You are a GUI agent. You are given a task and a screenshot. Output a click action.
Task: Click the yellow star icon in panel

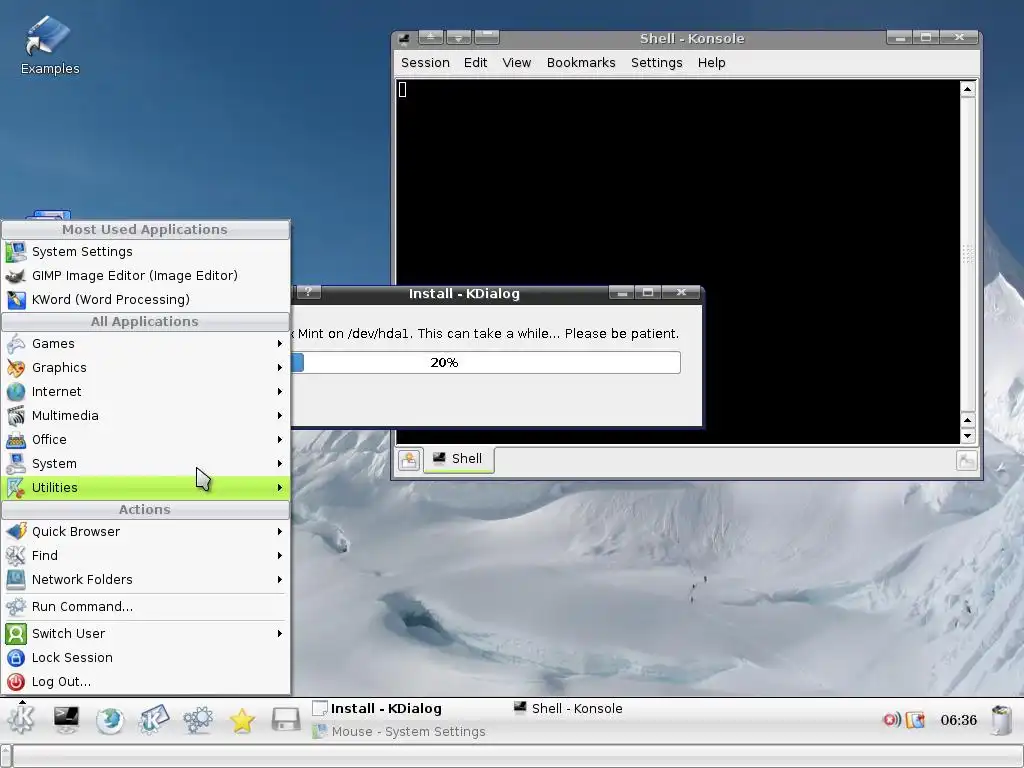242,720
